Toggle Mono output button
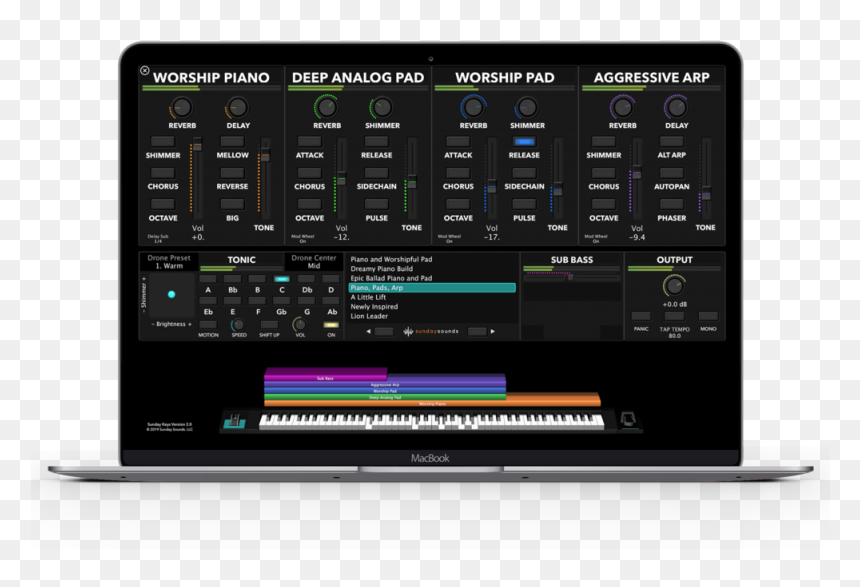860x587 pixels. click(708, 317)
